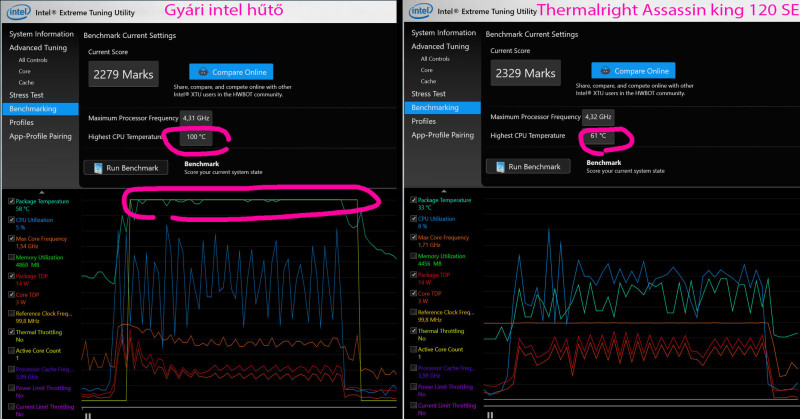This screenshot has height=419, width=800.
Task: Enable Current Limit Throttling checkbox in right window
Action: pos(413,406)
